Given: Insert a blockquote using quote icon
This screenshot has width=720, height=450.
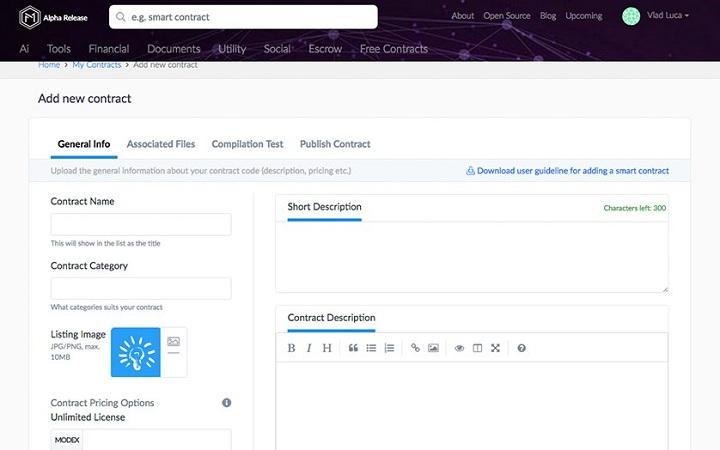Looking at the screenshot, I should (353, 348).
